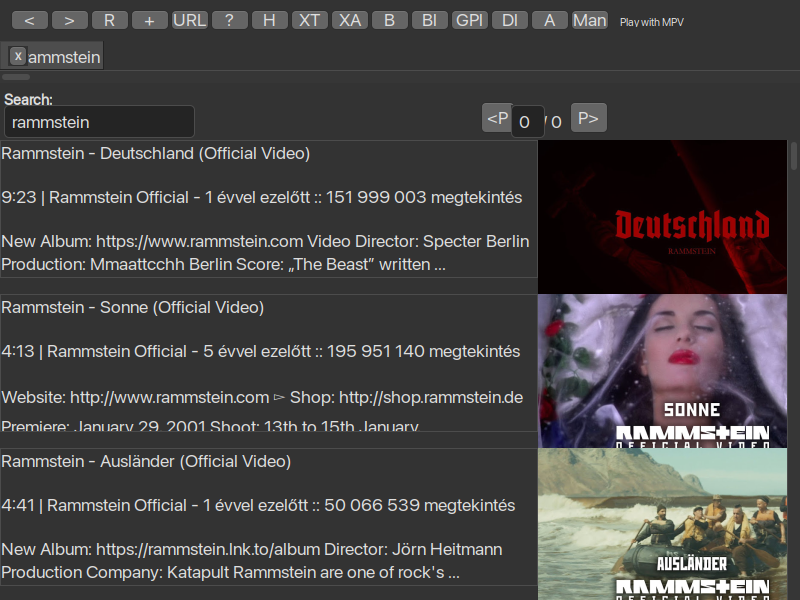The height and width of the screenshot is (600, 800).
Task: Open the 'H' toolbar button
Action: 269,20
